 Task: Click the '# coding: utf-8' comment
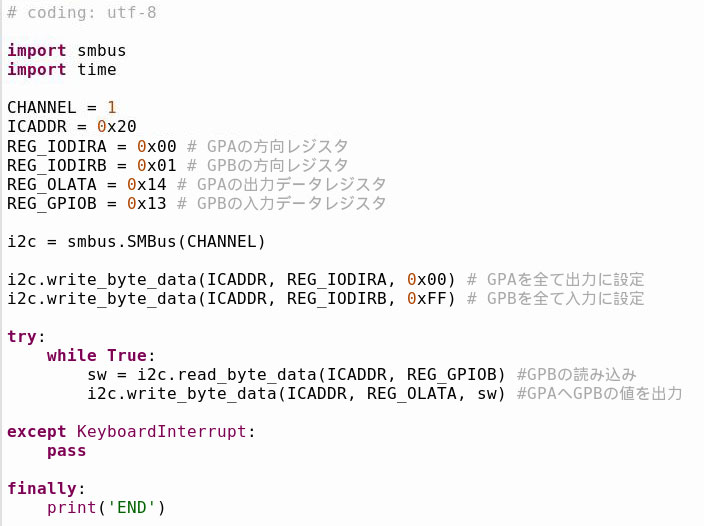(82, 13)
